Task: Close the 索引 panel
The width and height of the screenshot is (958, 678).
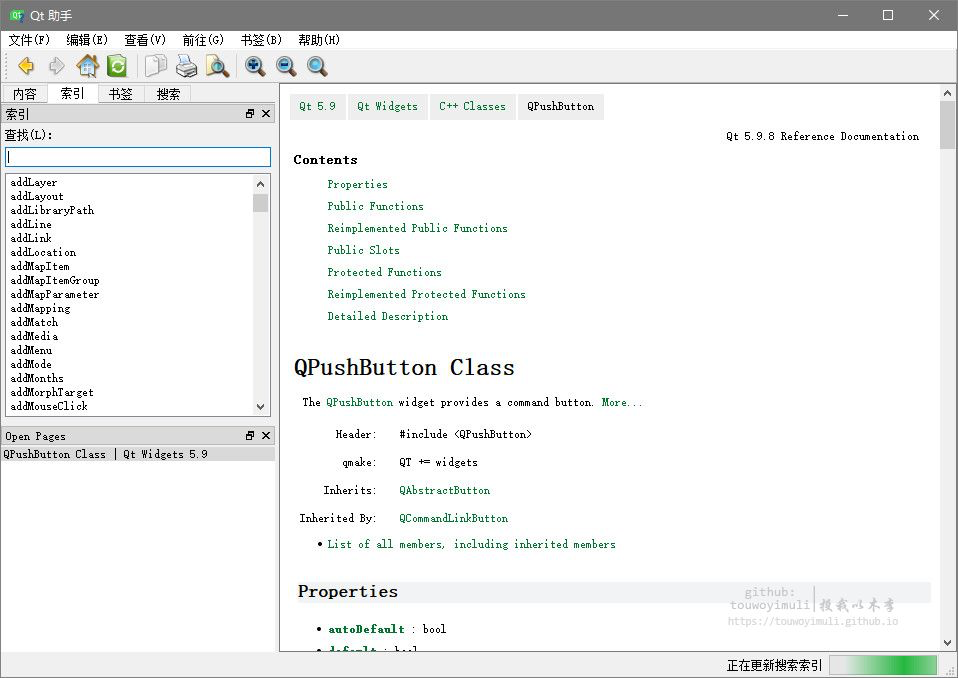Action: (266, 114)
